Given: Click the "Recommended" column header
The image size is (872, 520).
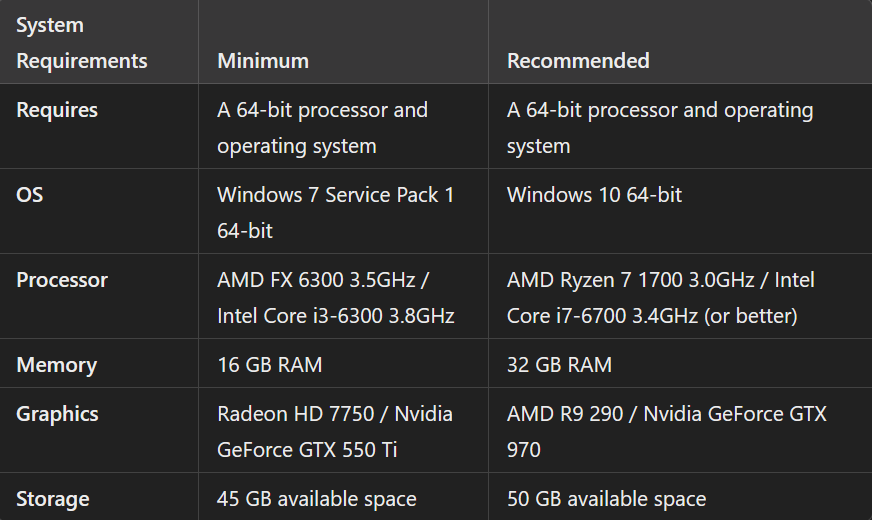Looking at the screenshot, I should (578, 61).
